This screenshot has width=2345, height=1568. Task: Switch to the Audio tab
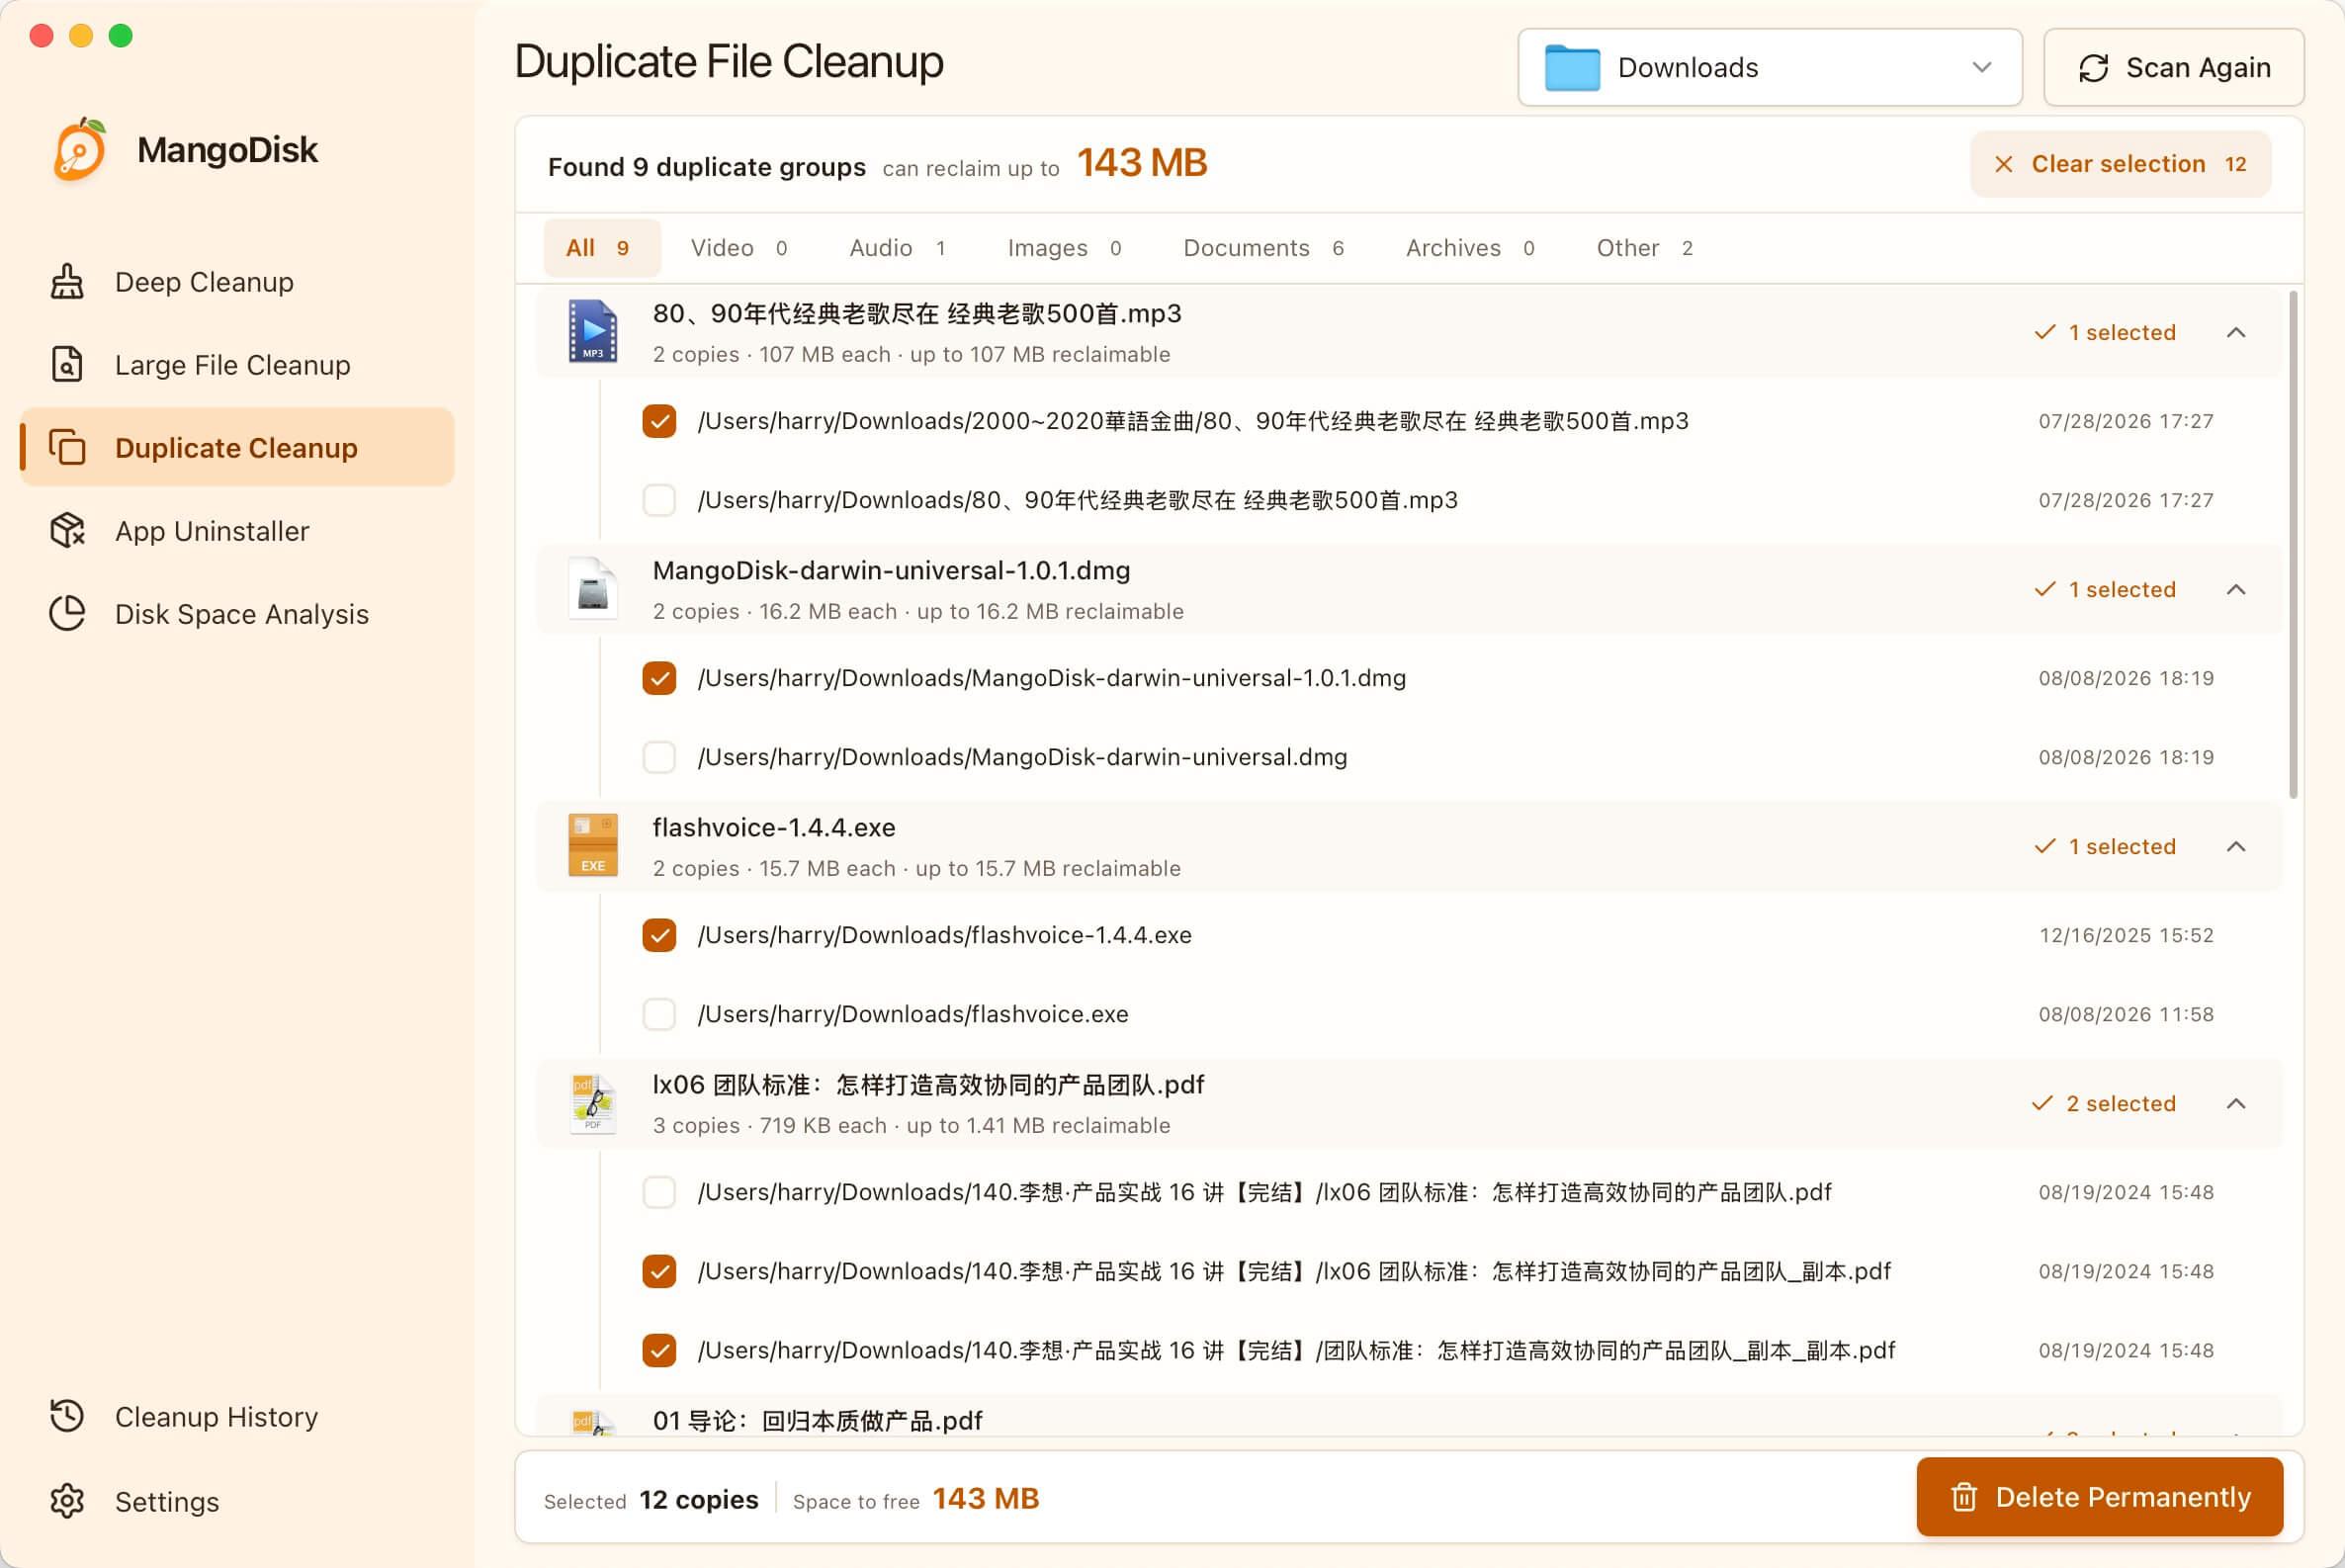coord(897,248)
